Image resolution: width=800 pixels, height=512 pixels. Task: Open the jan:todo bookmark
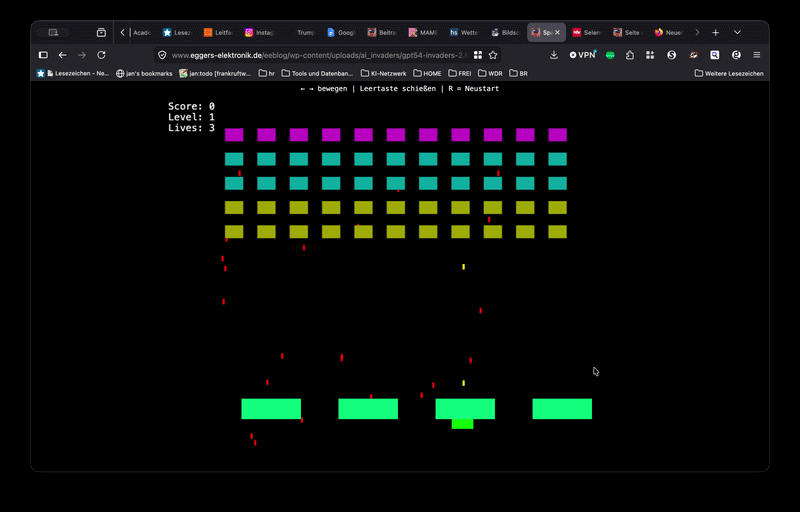pyautogui.click(x=215, y=73)
